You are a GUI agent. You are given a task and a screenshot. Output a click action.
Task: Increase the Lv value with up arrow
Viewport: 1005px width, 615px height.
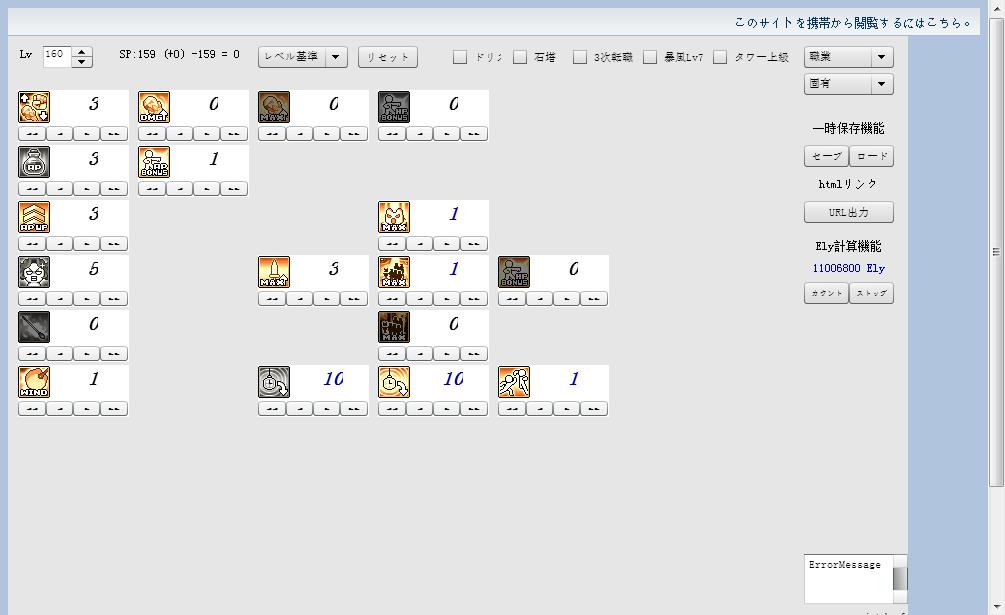tap(82, 52)
